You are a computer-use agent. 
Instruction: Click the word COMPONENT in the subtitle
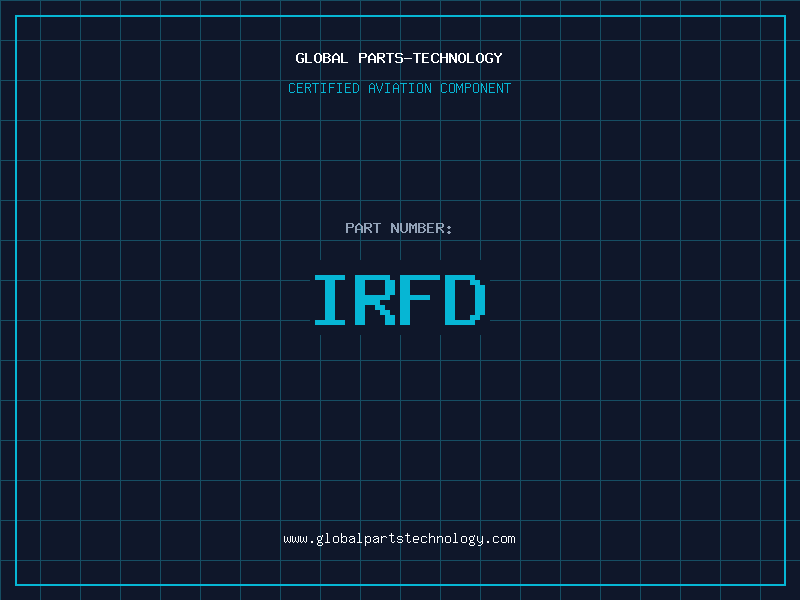pos(476,88)
